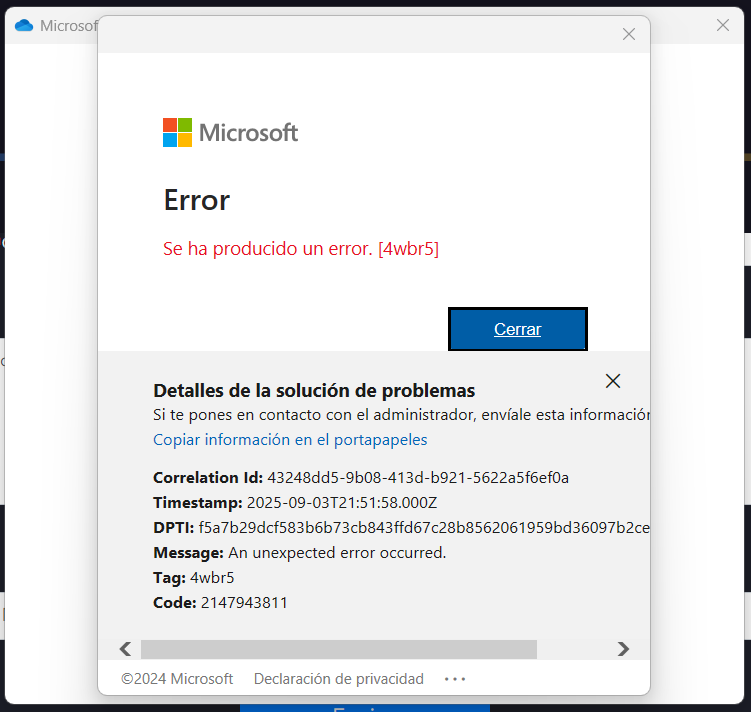Click 'Detalles de la solución de problemas' heading
The height and width of the screenshot is (712, 751).
click(313, 391)
